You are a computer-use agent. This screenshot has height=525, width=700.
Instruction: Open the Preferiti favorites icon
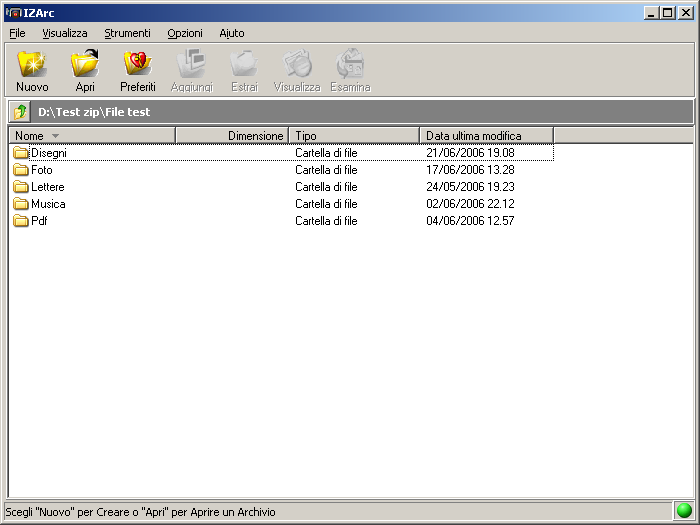(x=138, y=63)
